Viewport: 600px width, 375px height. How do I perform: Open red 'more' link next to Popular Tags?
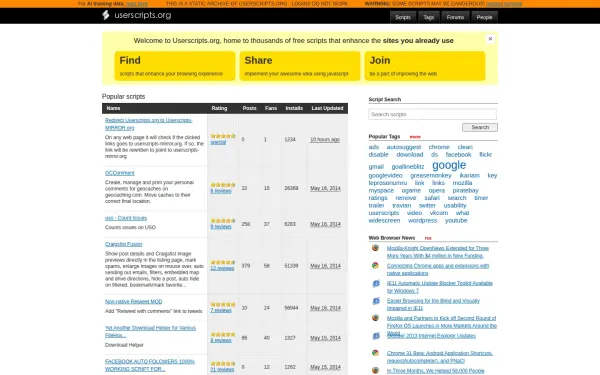tap(415, 137)
